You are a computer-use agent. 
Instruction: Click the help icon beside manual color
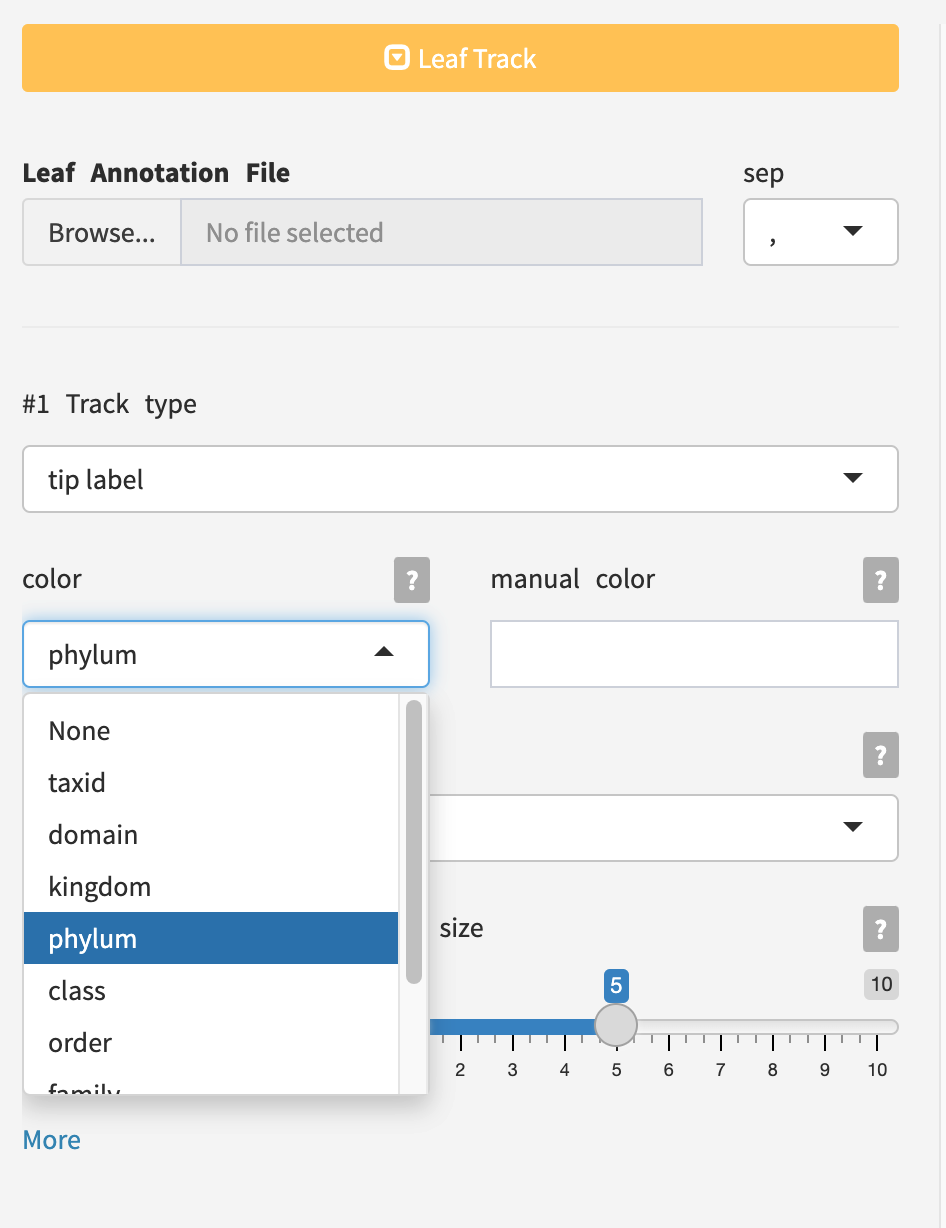coord(880,580)
